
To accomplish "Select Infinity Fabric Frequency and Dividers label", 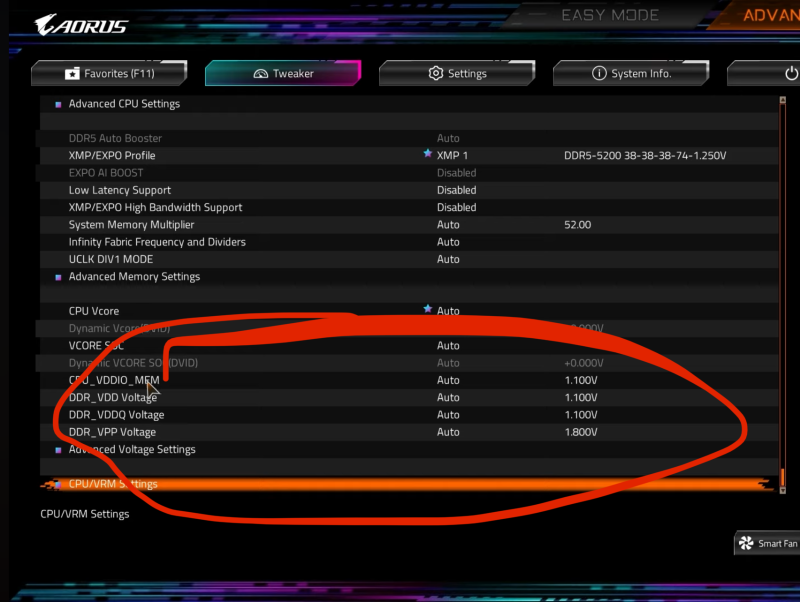I will [x=157, y=242].
